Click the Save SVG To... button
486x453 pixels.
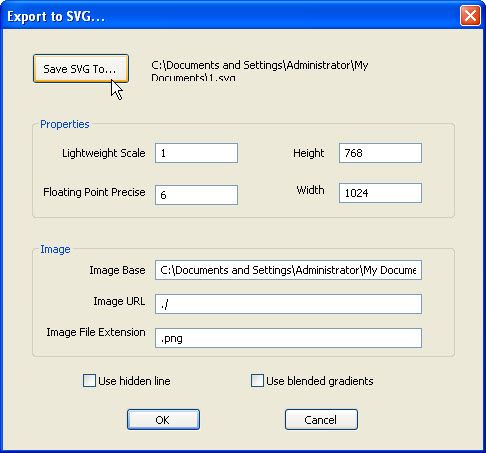[x=81, y=69]
